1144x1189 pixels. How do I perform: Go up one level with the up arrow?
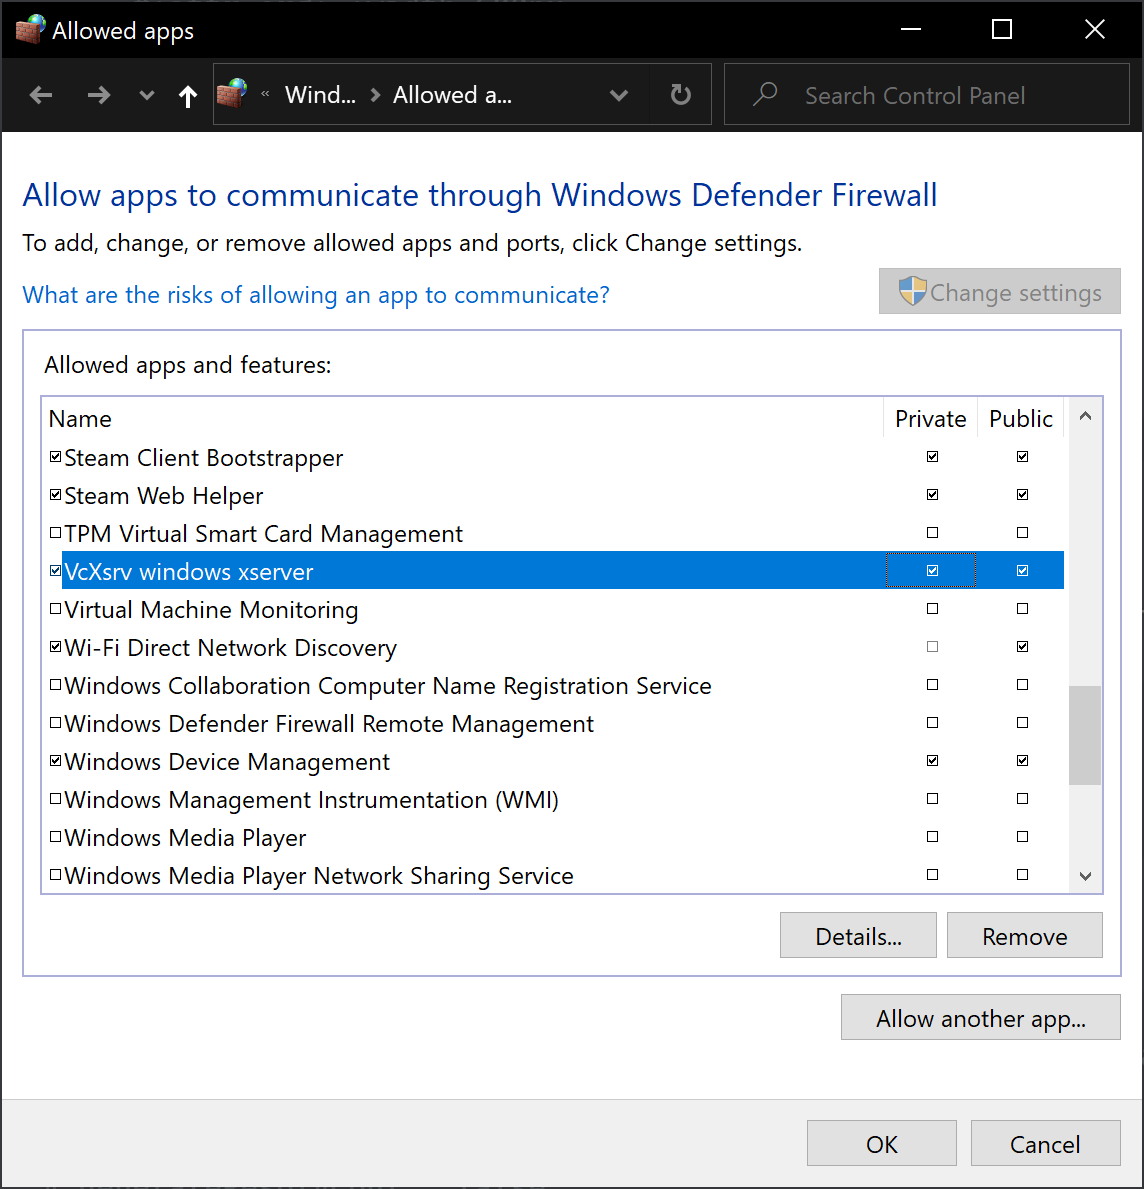[187, 95]
